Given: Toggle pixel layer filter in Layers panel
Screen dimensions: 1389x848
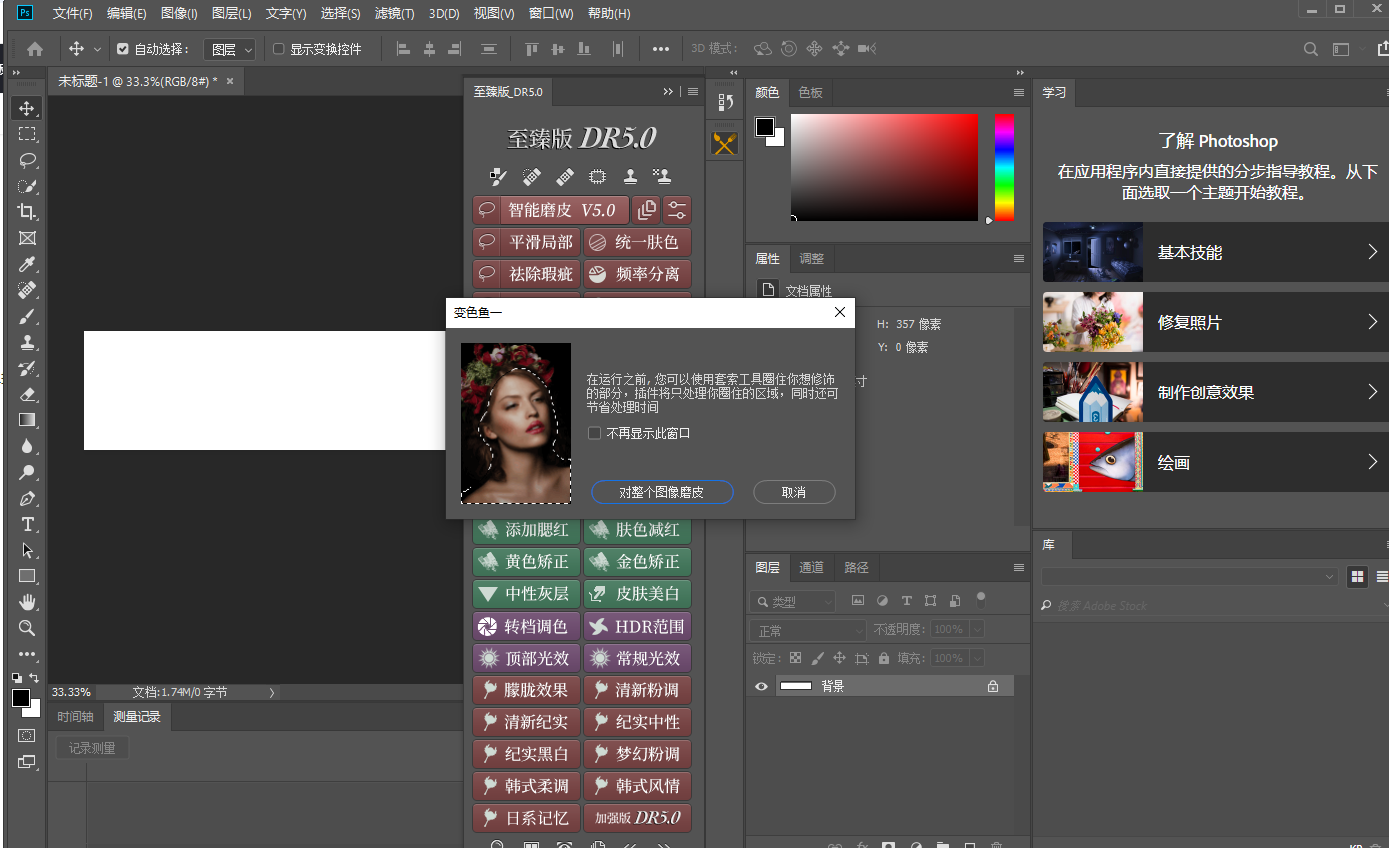Looking at the screenshot, I should [857, 601].
